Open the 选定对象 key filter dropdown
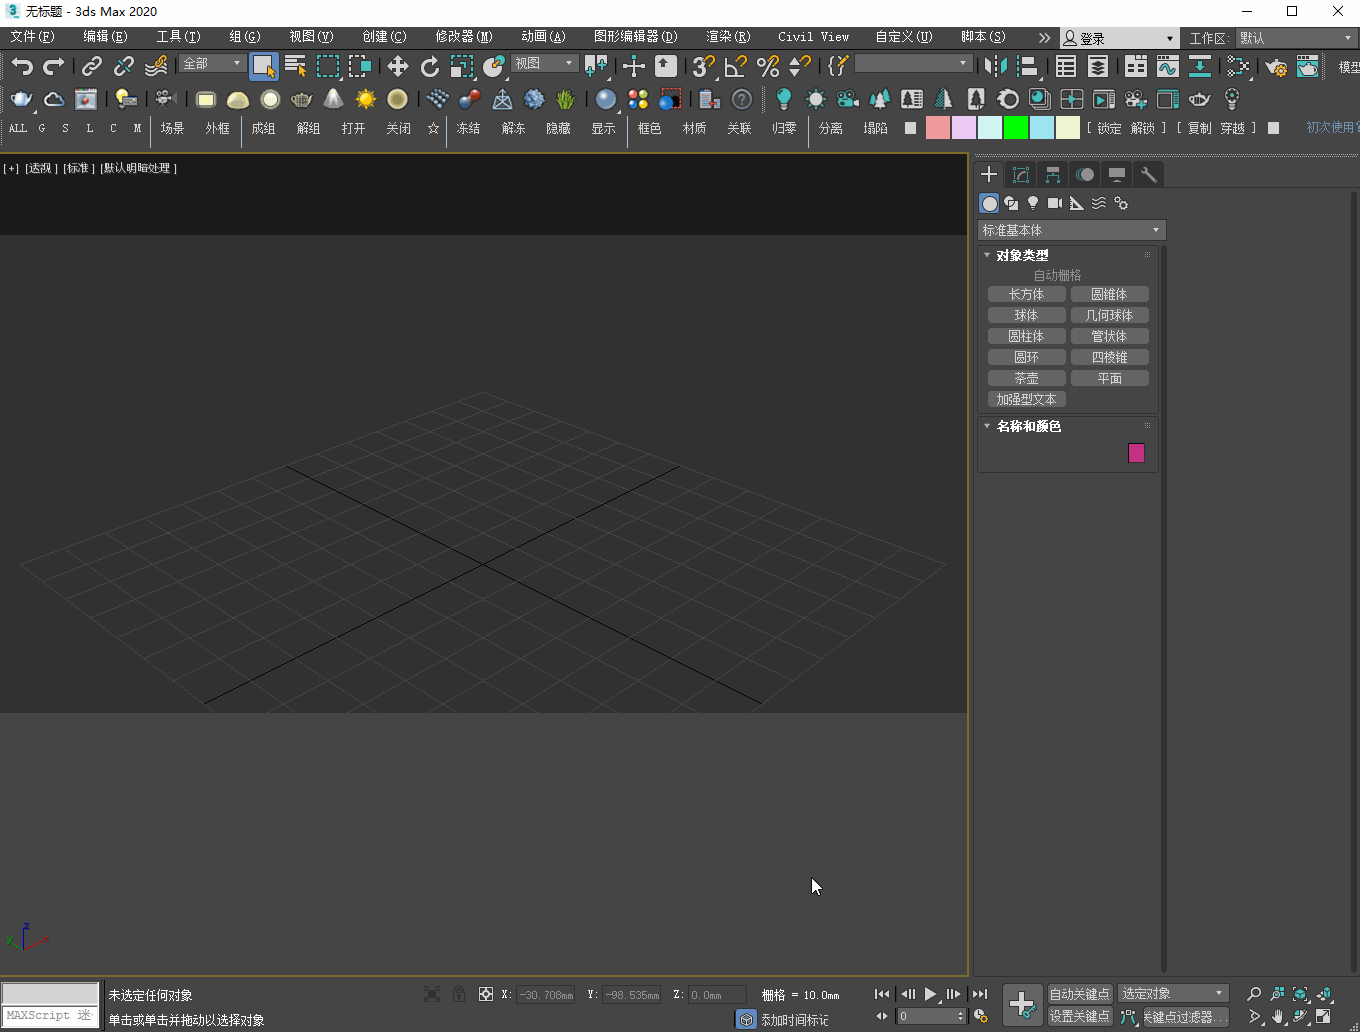Image resolution: width=1360 pixels, height=1032 pixels. 1173,993
